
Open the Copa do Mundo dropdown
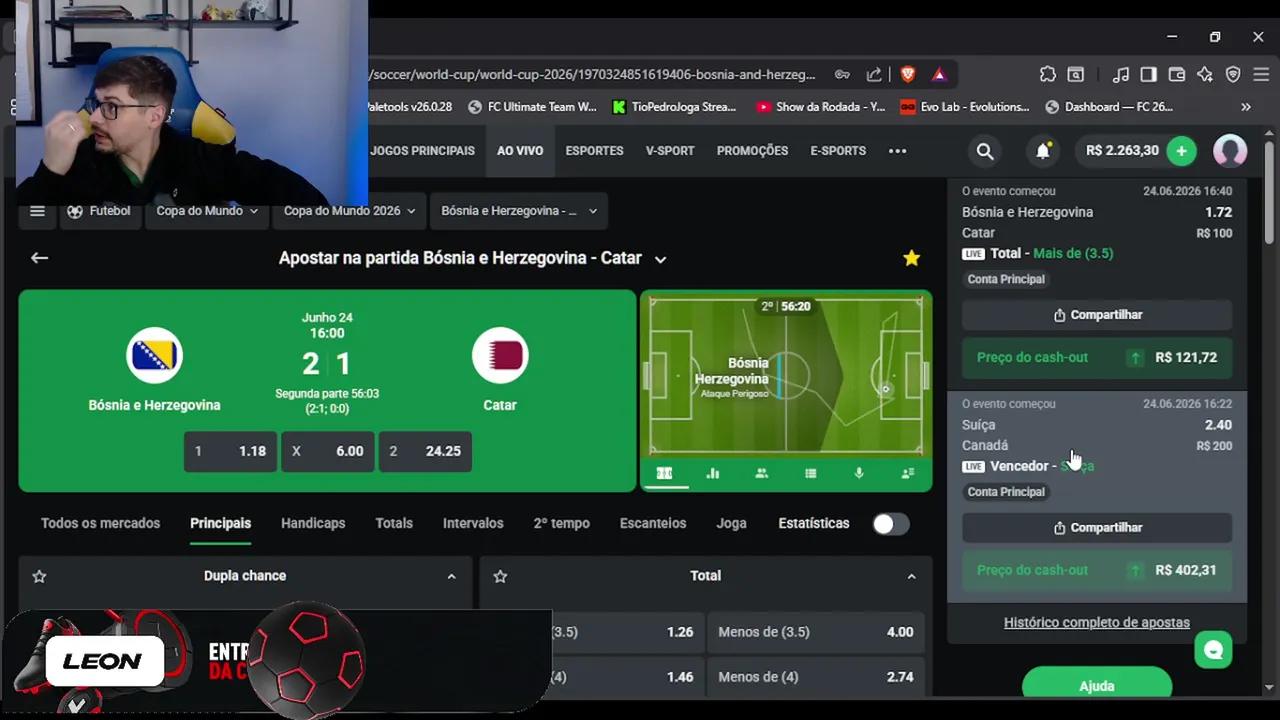[207, 211]
